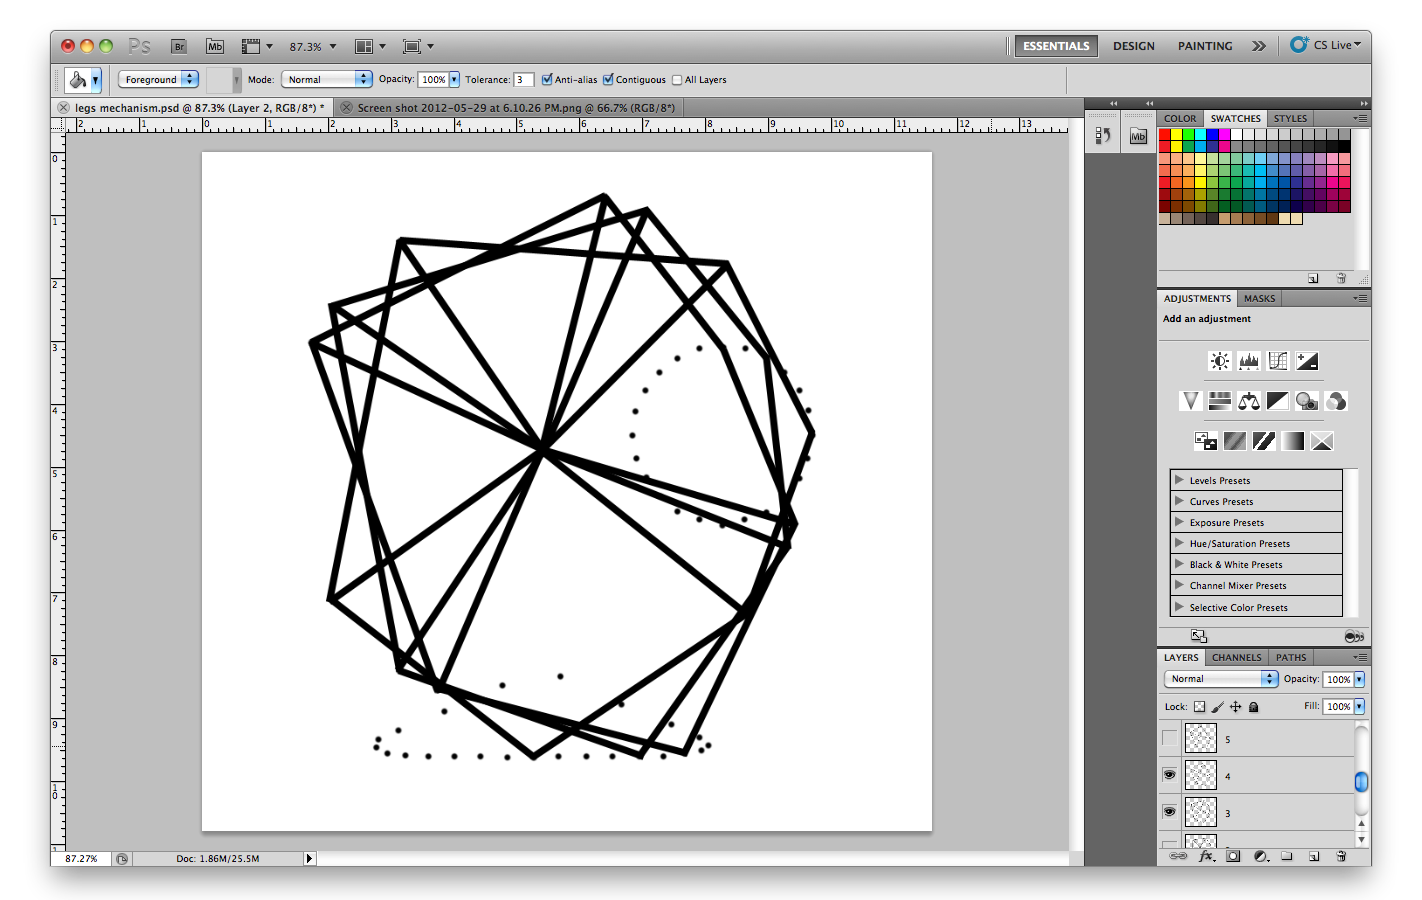
Task: Add a Color Balance adjustment
Action: pyautogui.click(x=1248, y=401)
